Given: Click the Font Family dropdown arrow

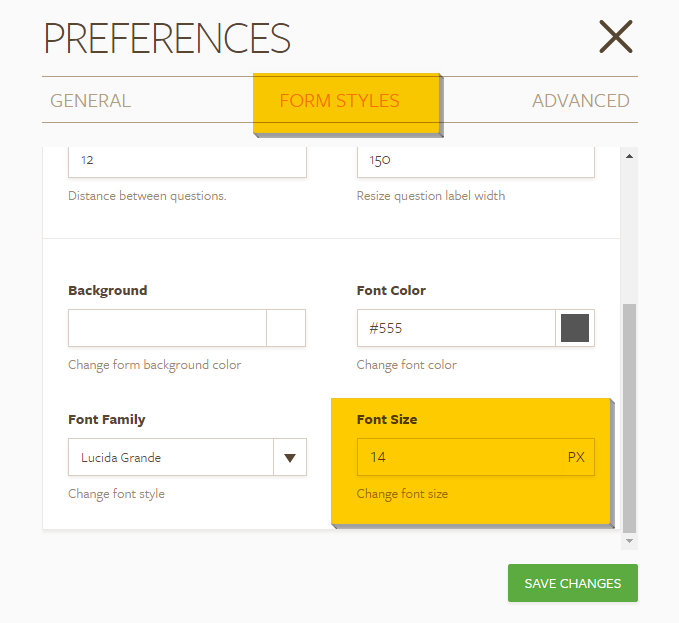Looking at the screenshot, I should (290, 458).
